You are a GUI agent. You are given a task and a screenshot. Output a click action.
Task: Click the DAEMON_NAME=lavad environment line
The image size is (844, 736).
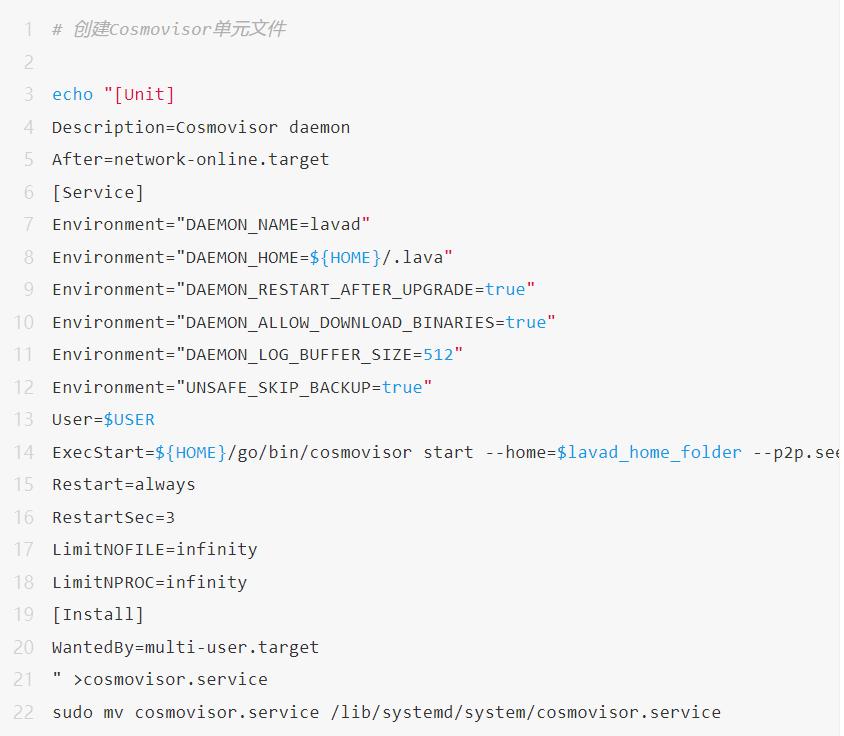click(211, 224)
